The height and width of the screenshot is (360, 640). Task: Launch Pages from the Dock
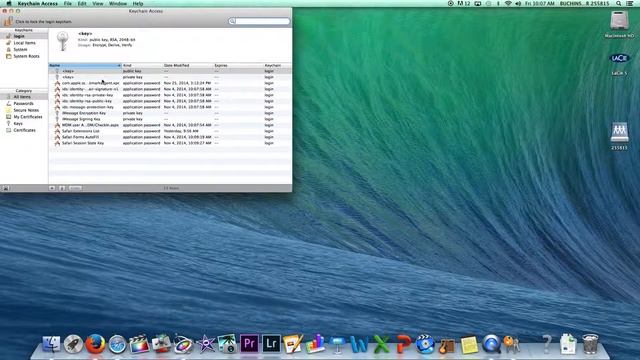[x=293, y=344]
